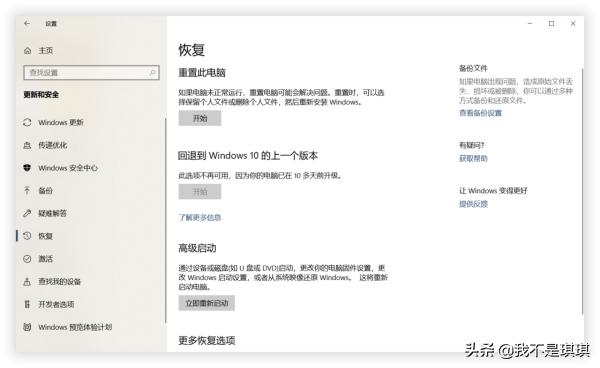Focus the 查找设置 search field
The height and width of the screenshot is (368, 600).
pos(91,72)
